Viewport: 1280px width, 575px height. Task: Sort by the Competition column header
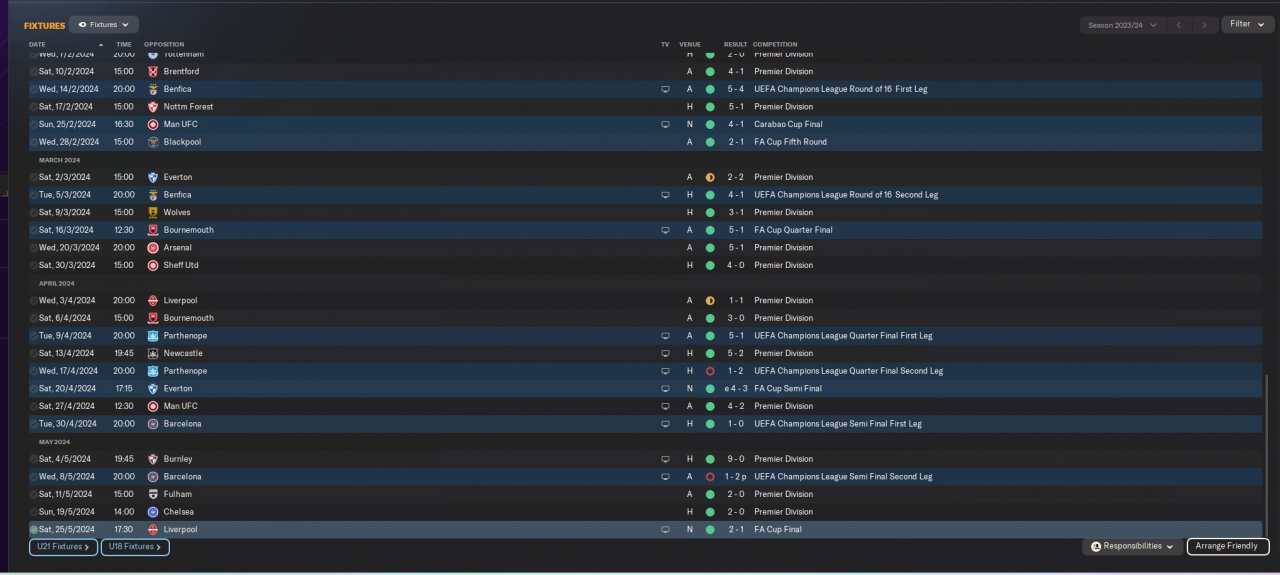point(775,44)
